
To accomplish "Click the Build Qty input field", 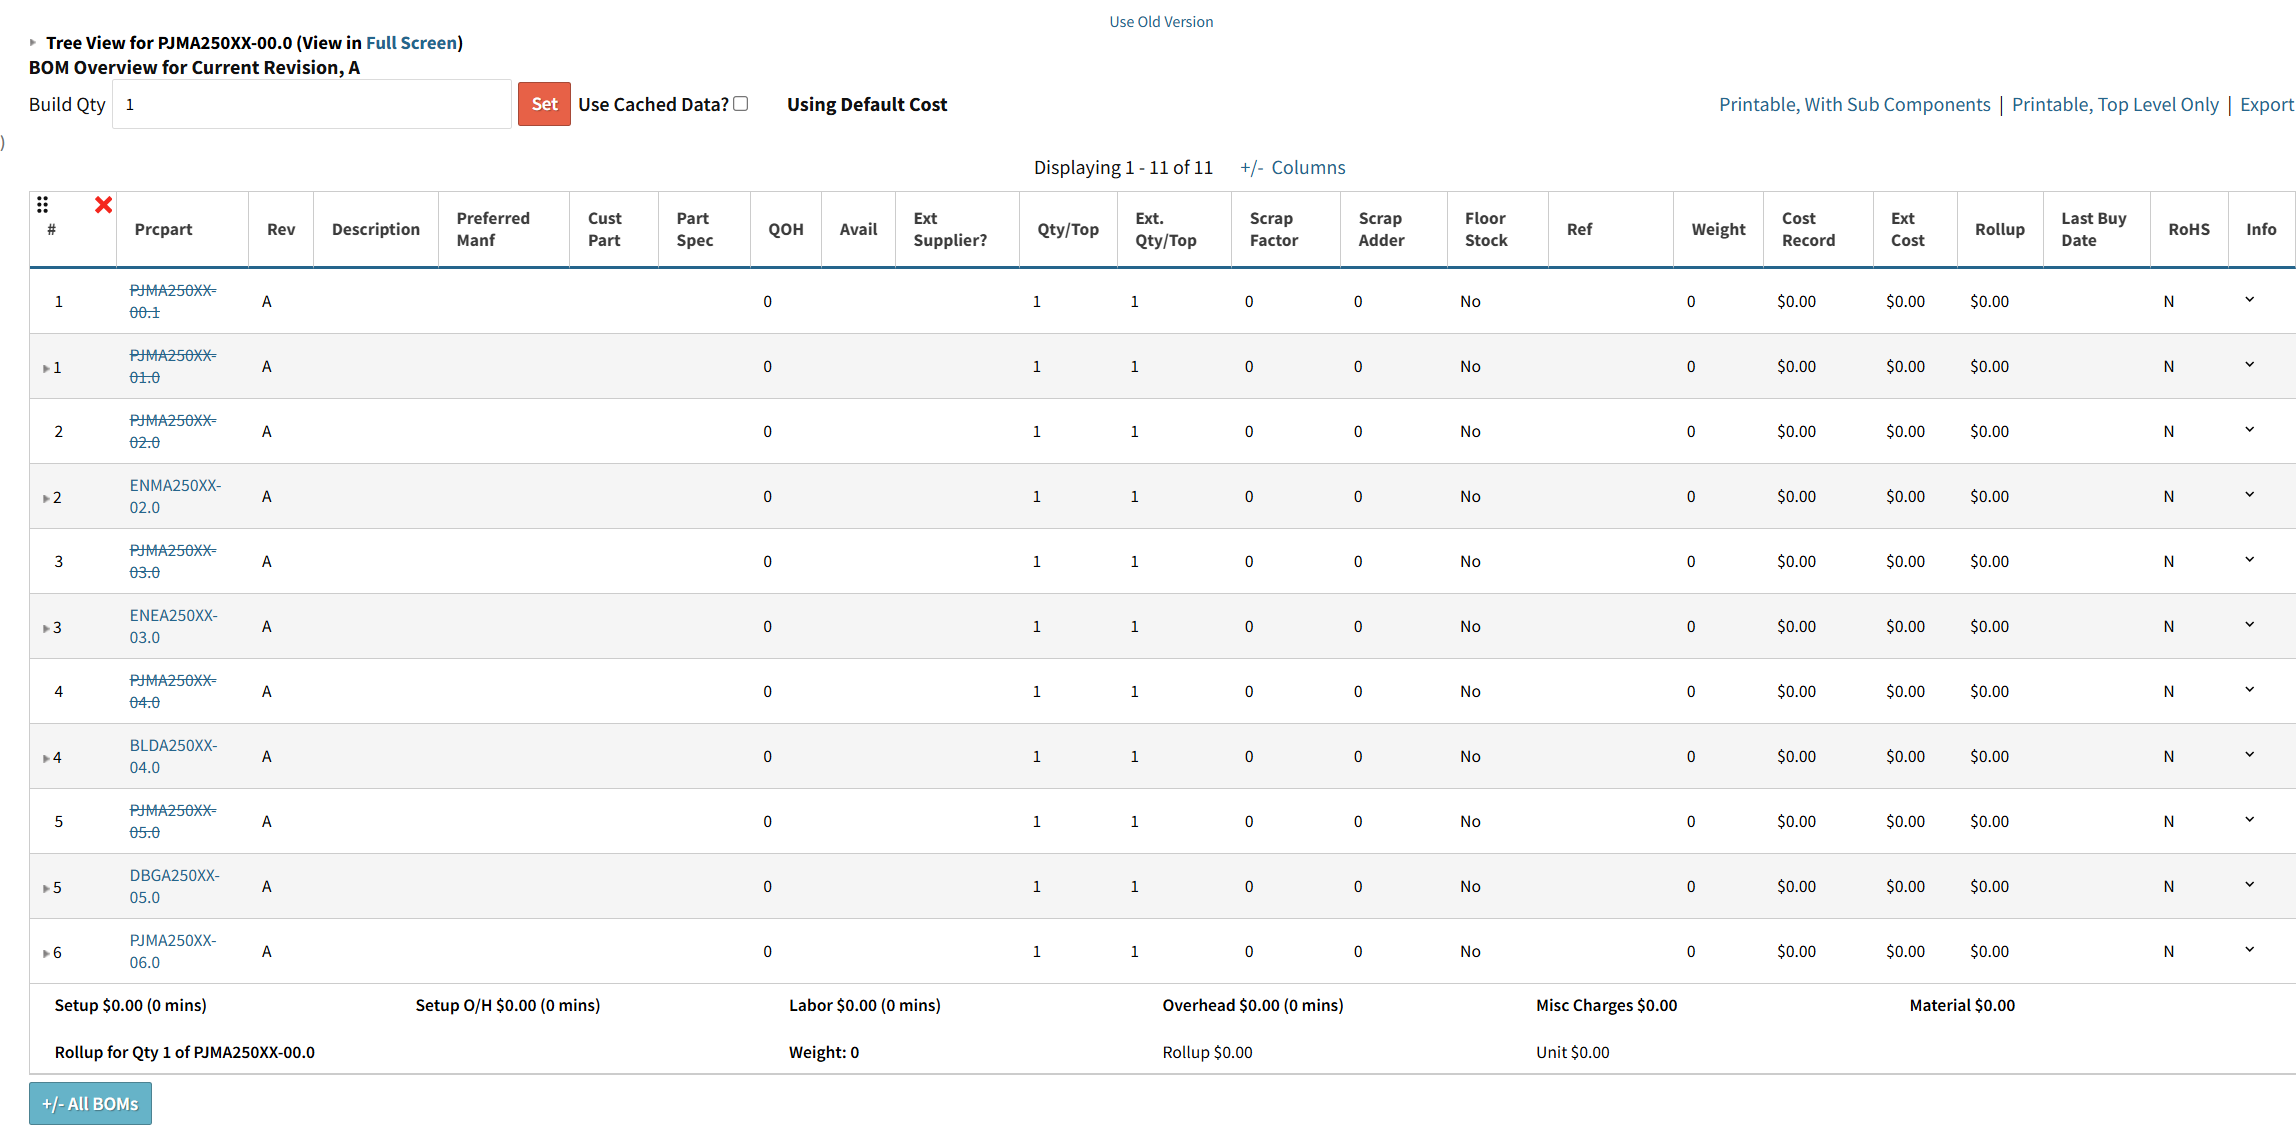I will pyautogui.click(x=311, y=104).
